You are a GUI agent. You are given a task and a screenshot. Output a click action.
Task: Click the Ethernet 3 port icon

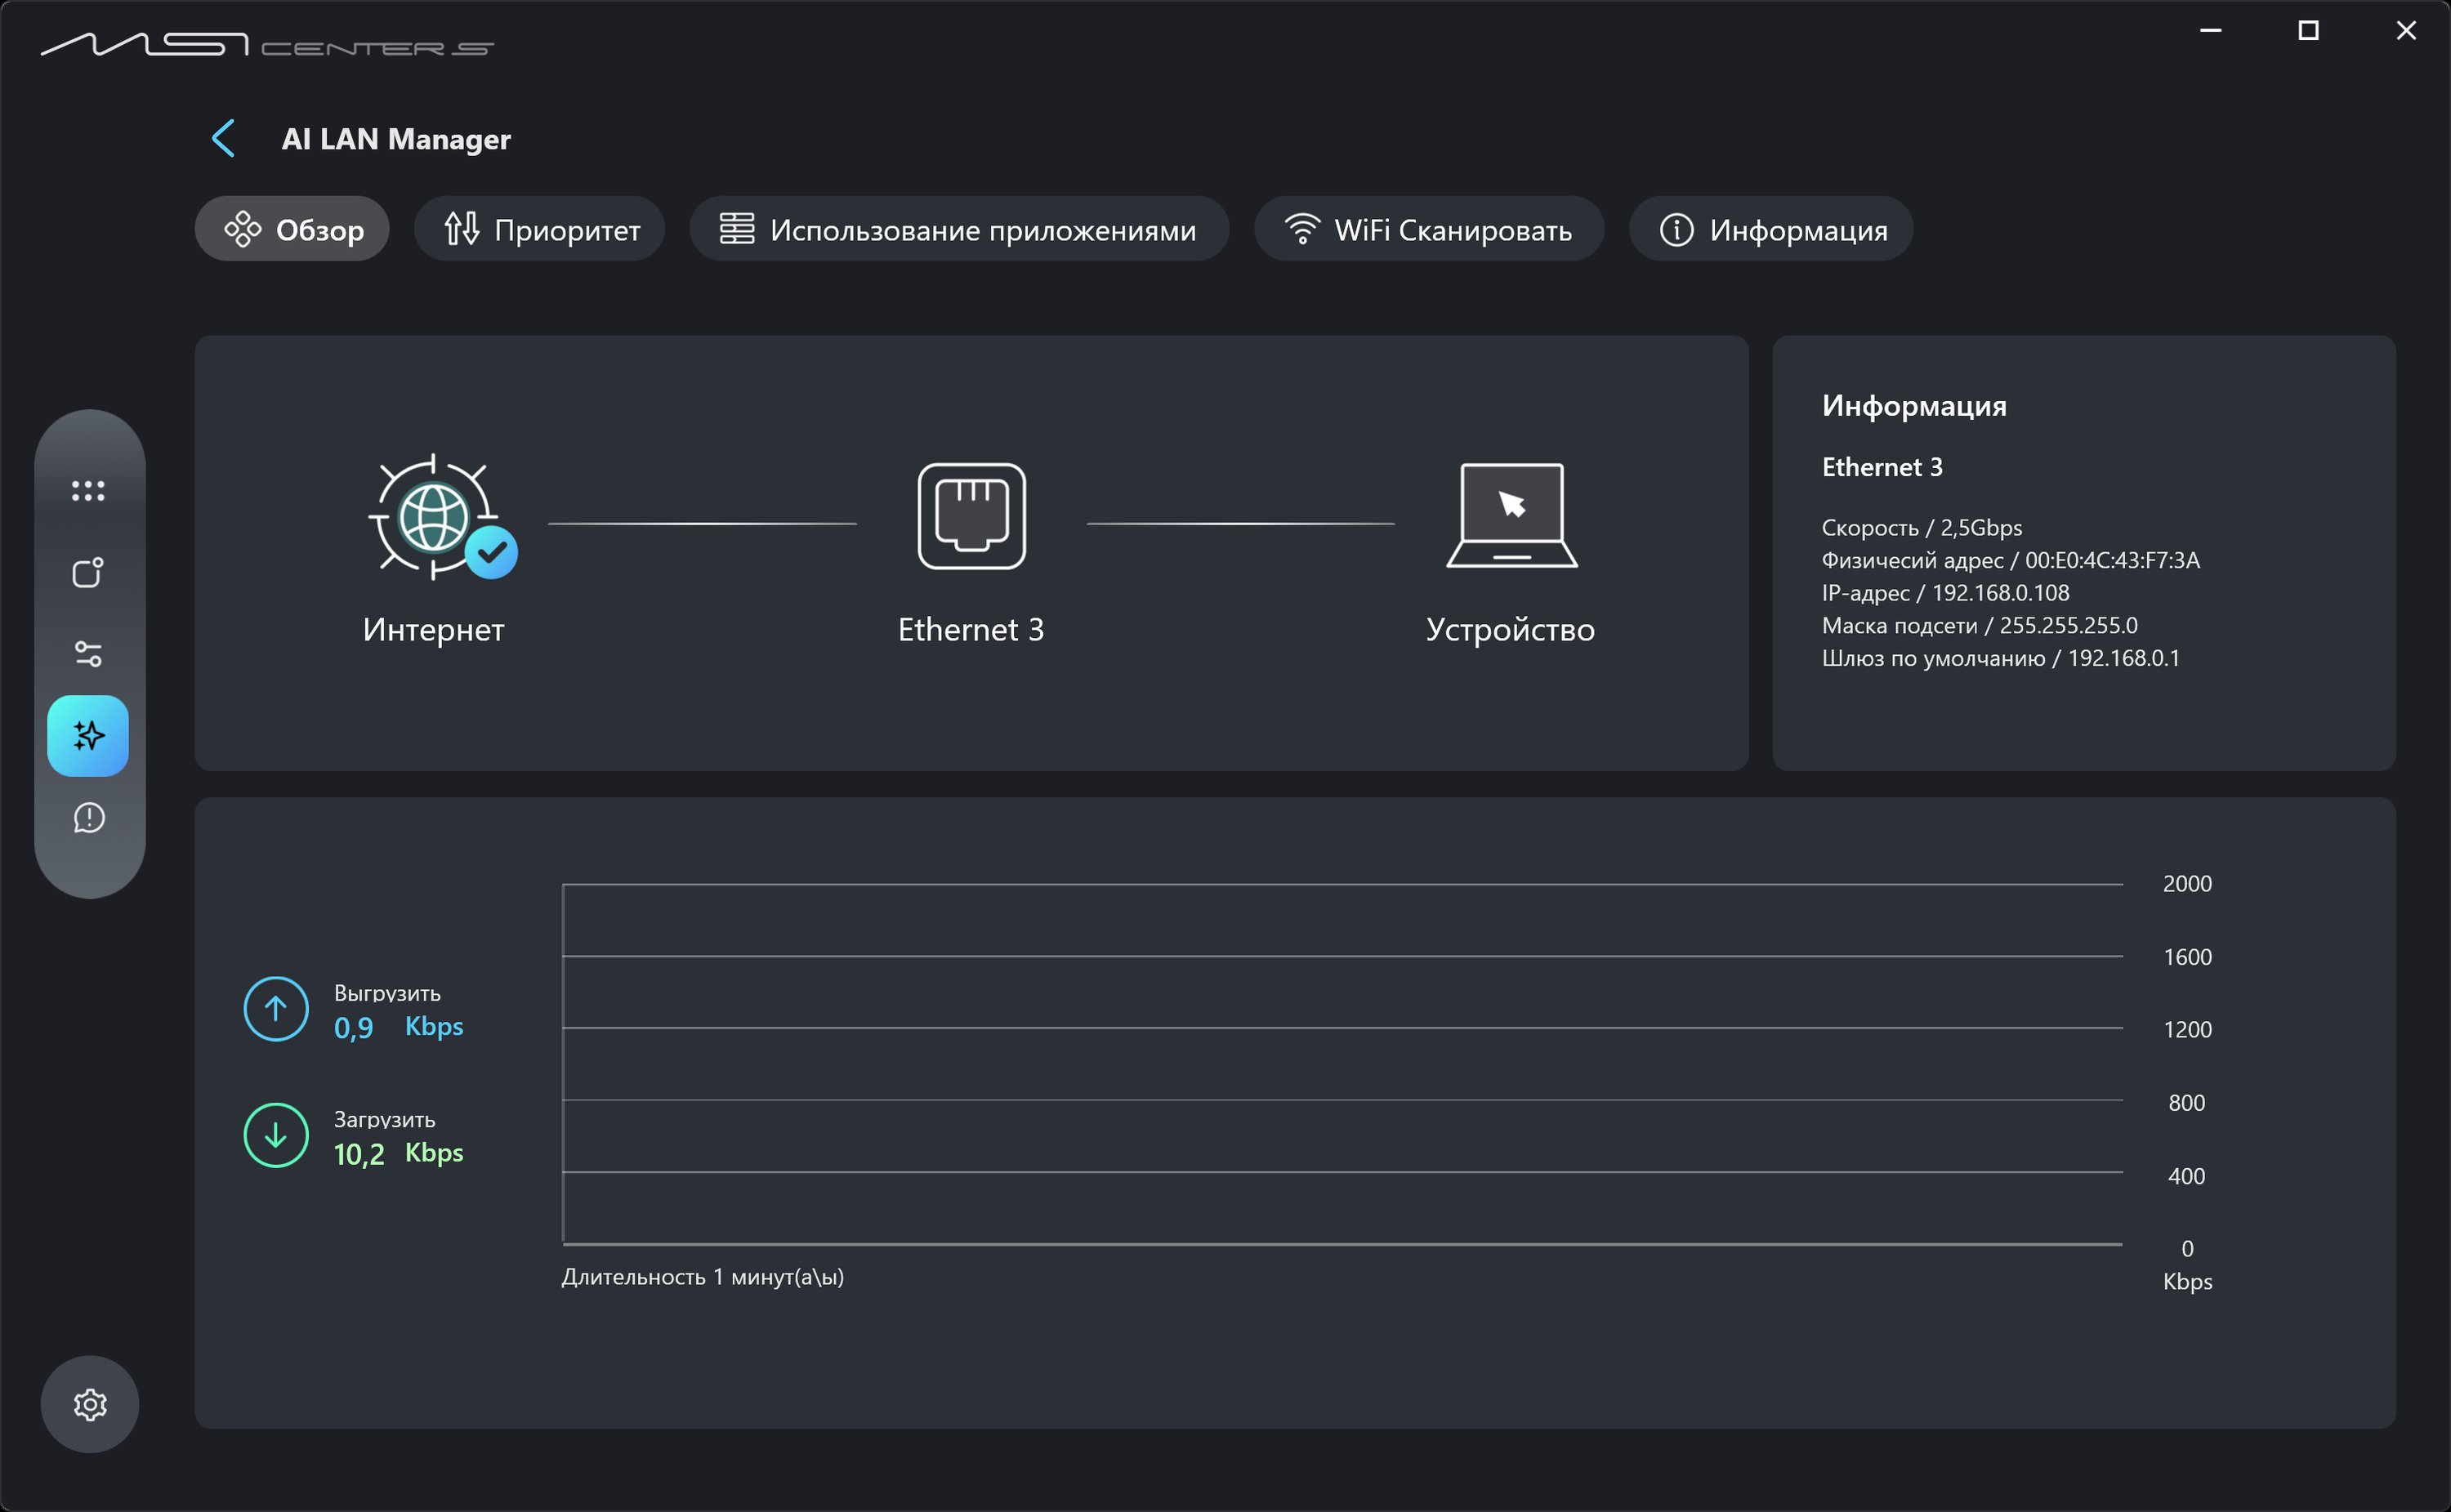coord(971,516)
